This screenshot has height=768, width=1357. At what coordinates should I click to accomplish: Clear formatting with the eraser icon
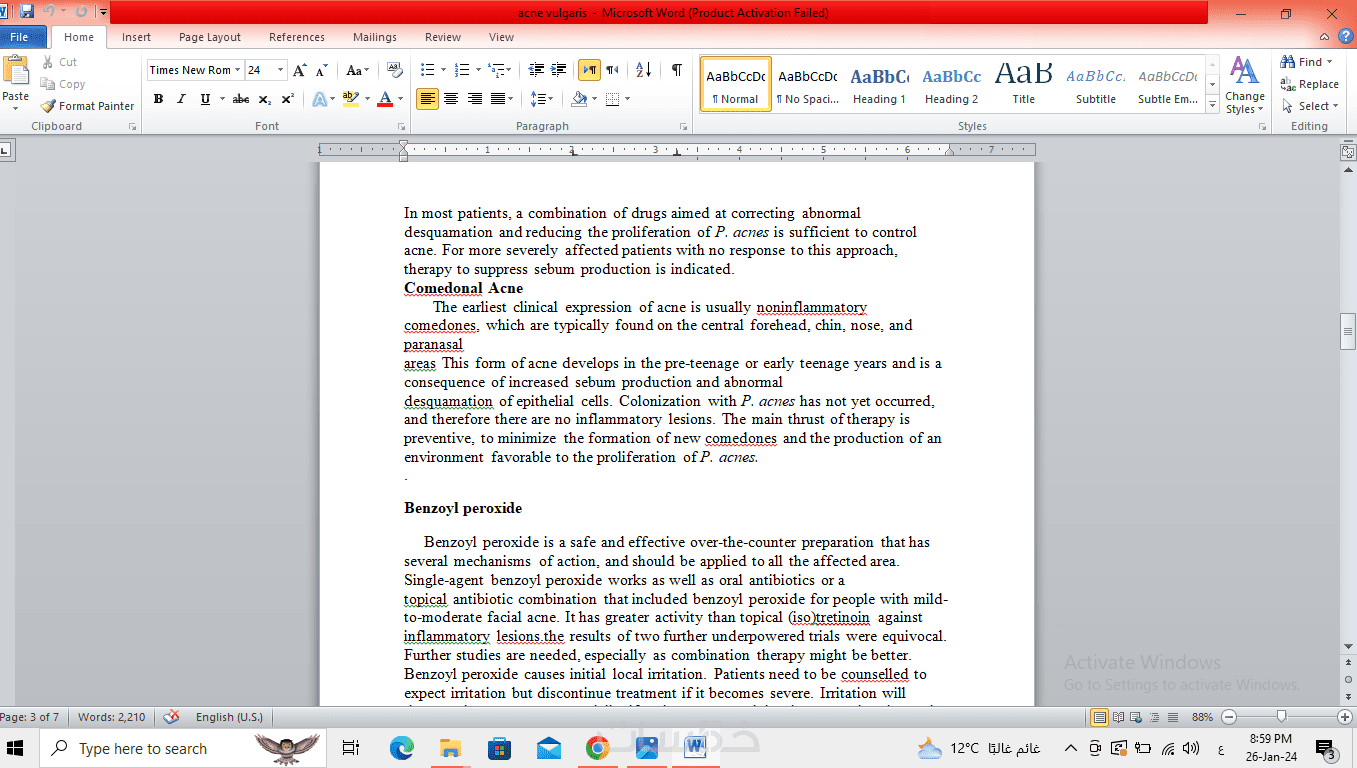click(394, 70)
